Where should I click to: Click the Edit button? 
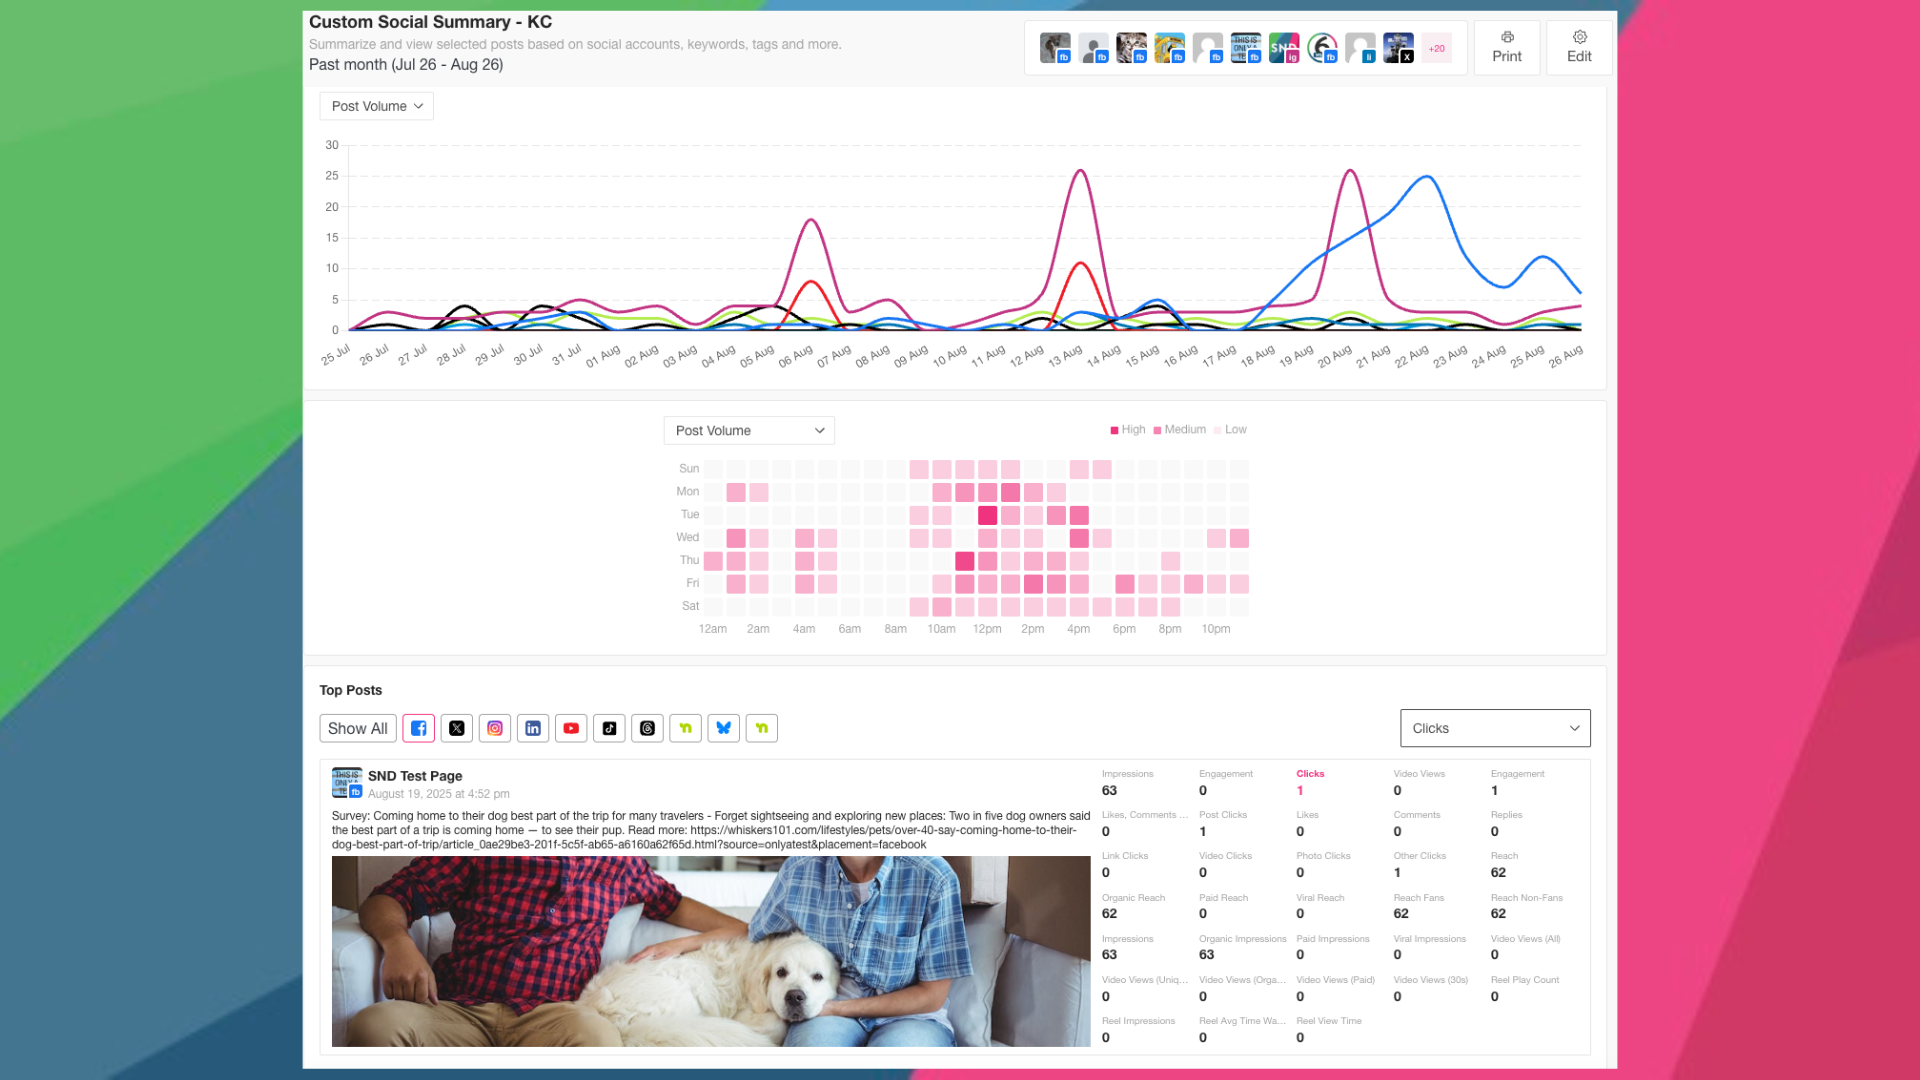(1579, 47)
